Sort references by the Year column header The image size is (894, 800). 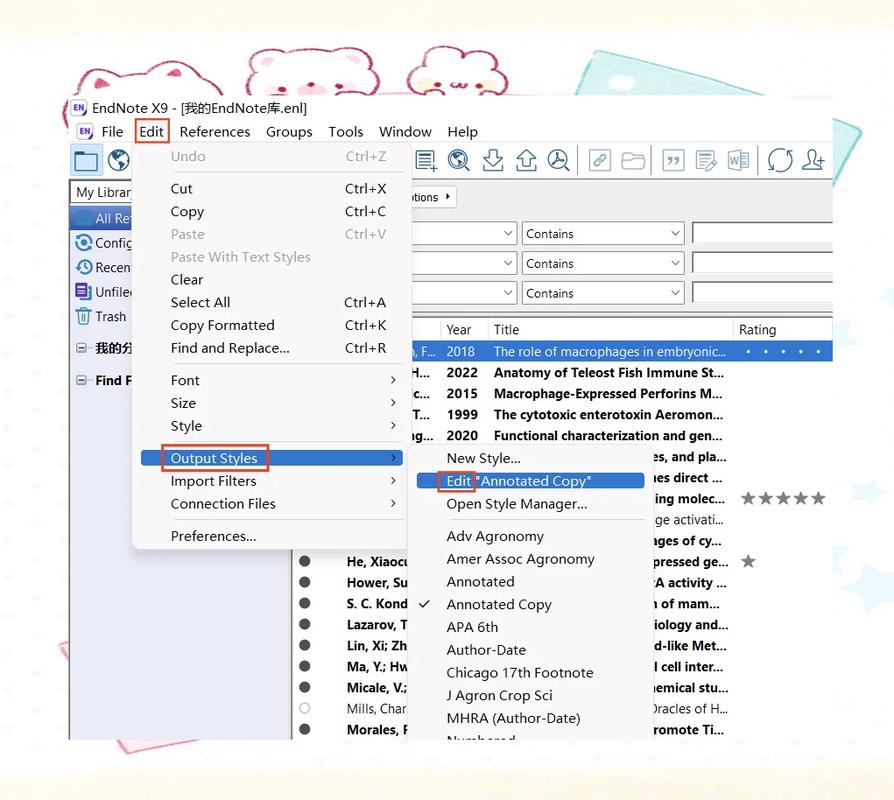(459, 329)
